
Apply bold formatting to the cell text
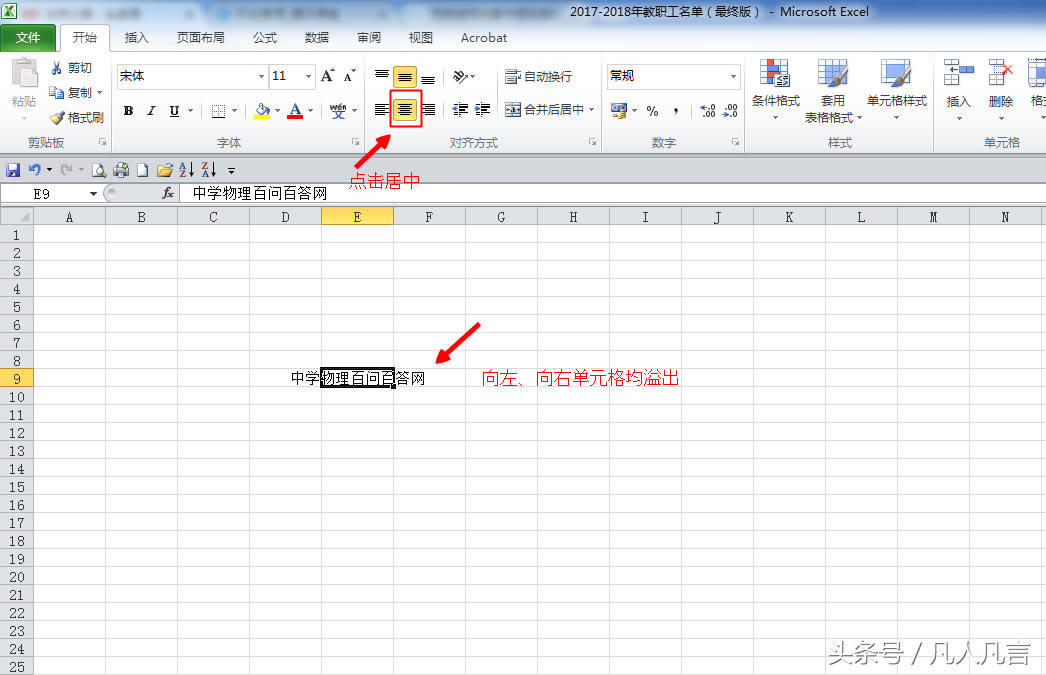(x=129, y=110)
